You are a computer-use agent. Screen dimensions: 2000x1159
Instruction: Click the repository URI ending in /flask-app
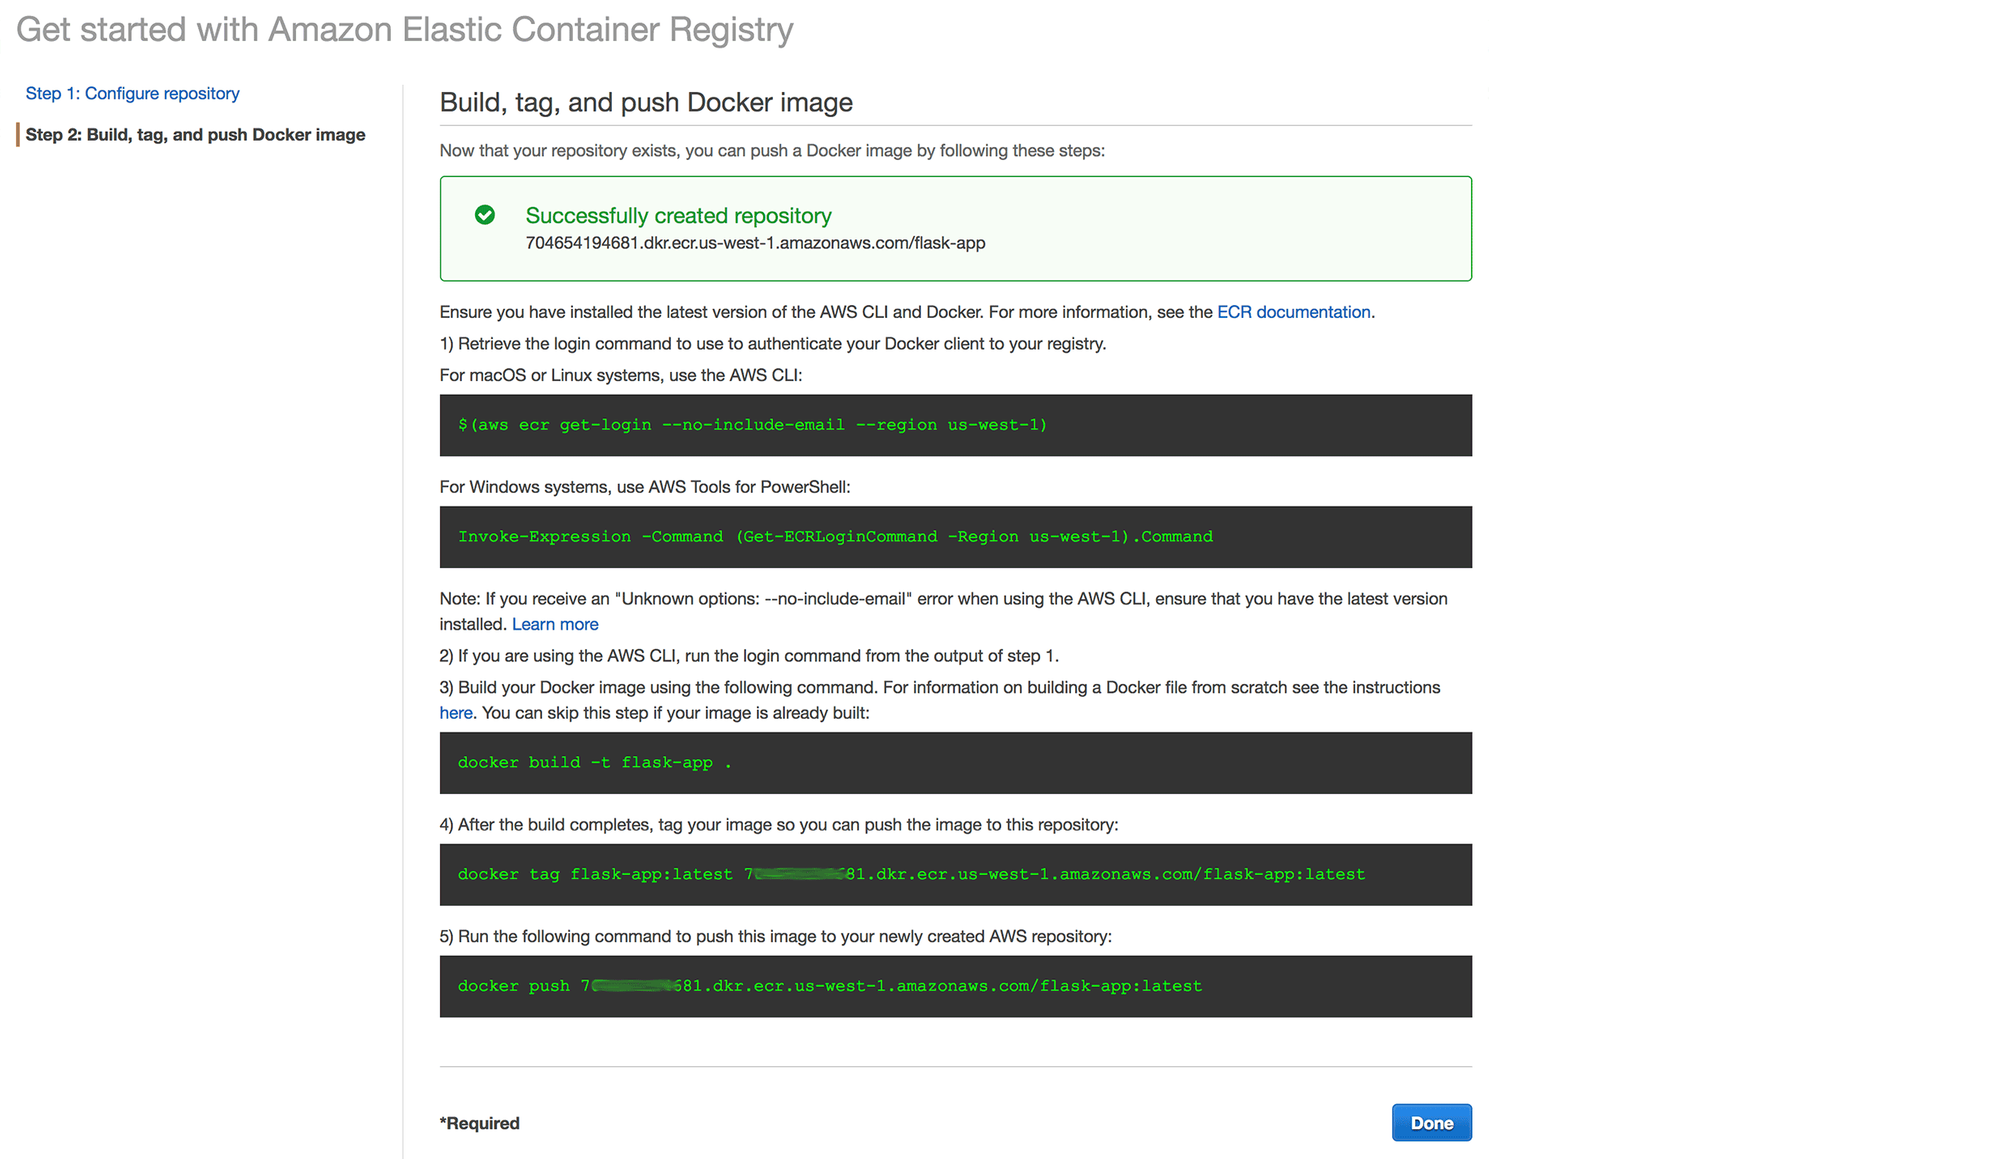point(755,243)
